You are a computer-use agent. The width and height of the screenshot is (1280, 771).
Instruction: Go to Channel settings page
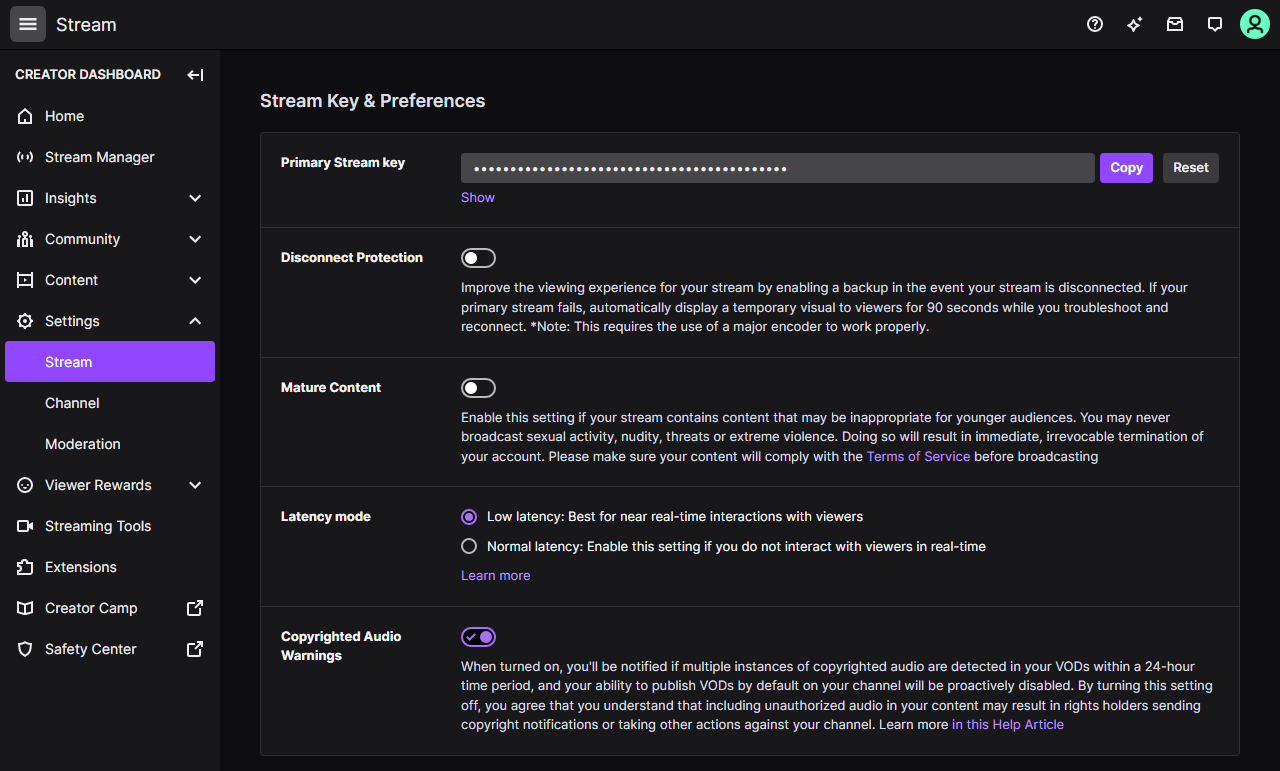pyautogui.click(x=72, y=403)
